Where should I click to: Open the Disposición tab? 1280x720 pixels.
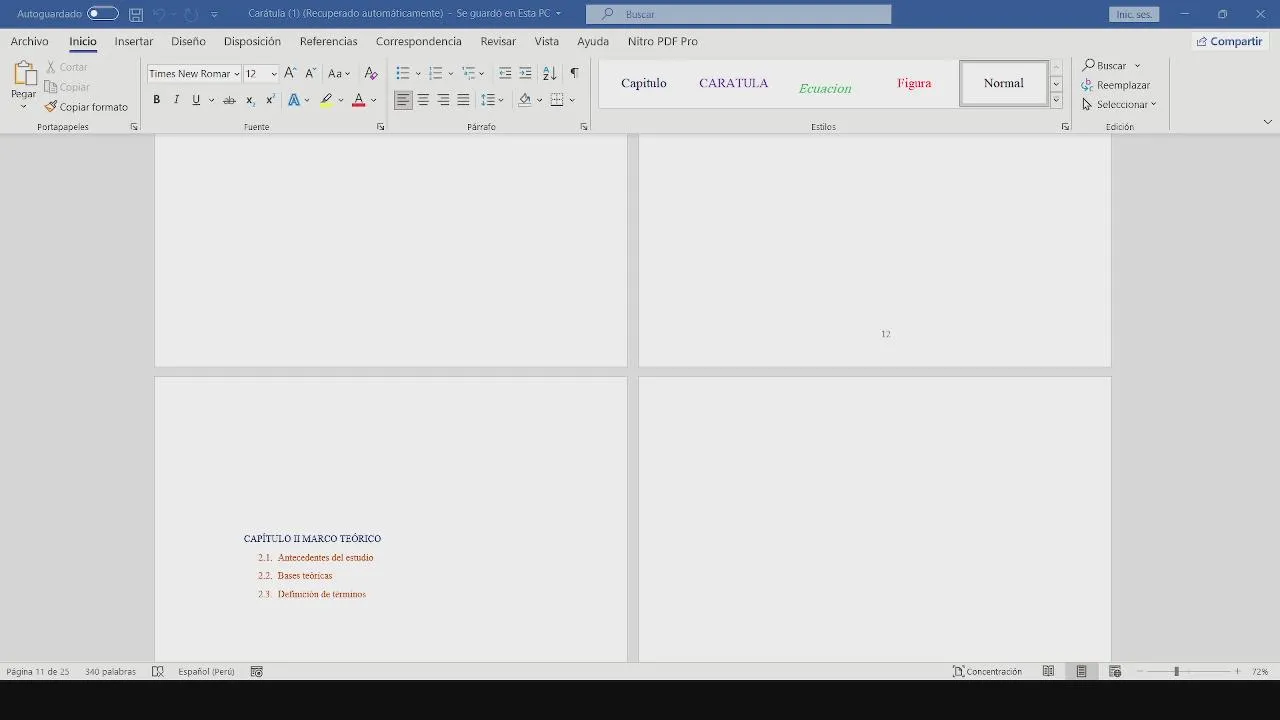point(252,41)
